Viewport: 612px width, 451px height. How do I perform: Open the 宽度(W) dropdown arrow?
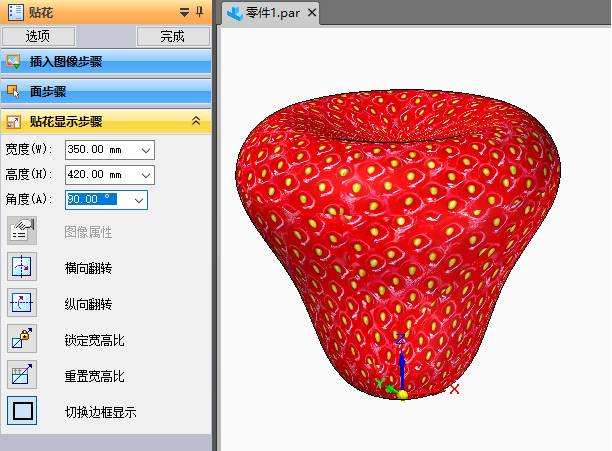(146, 150)
